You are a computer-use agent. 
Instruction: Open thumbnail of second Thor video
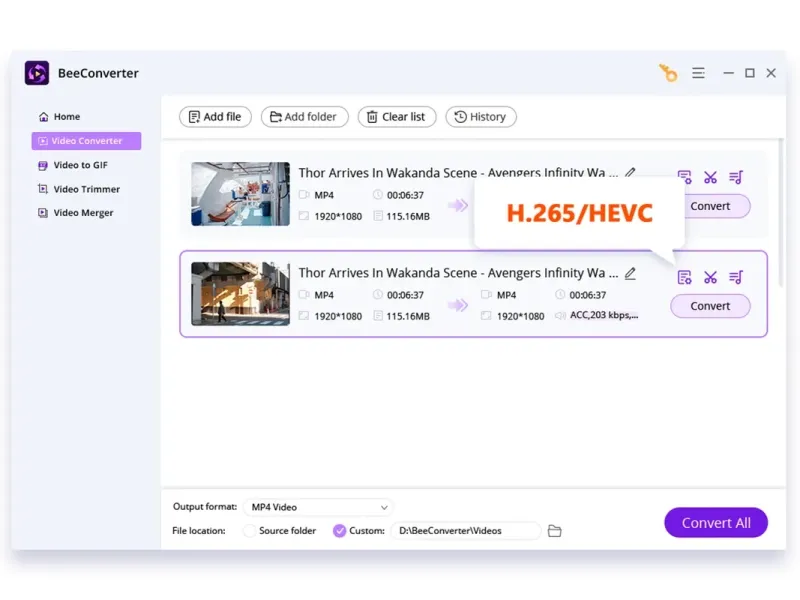240,294
